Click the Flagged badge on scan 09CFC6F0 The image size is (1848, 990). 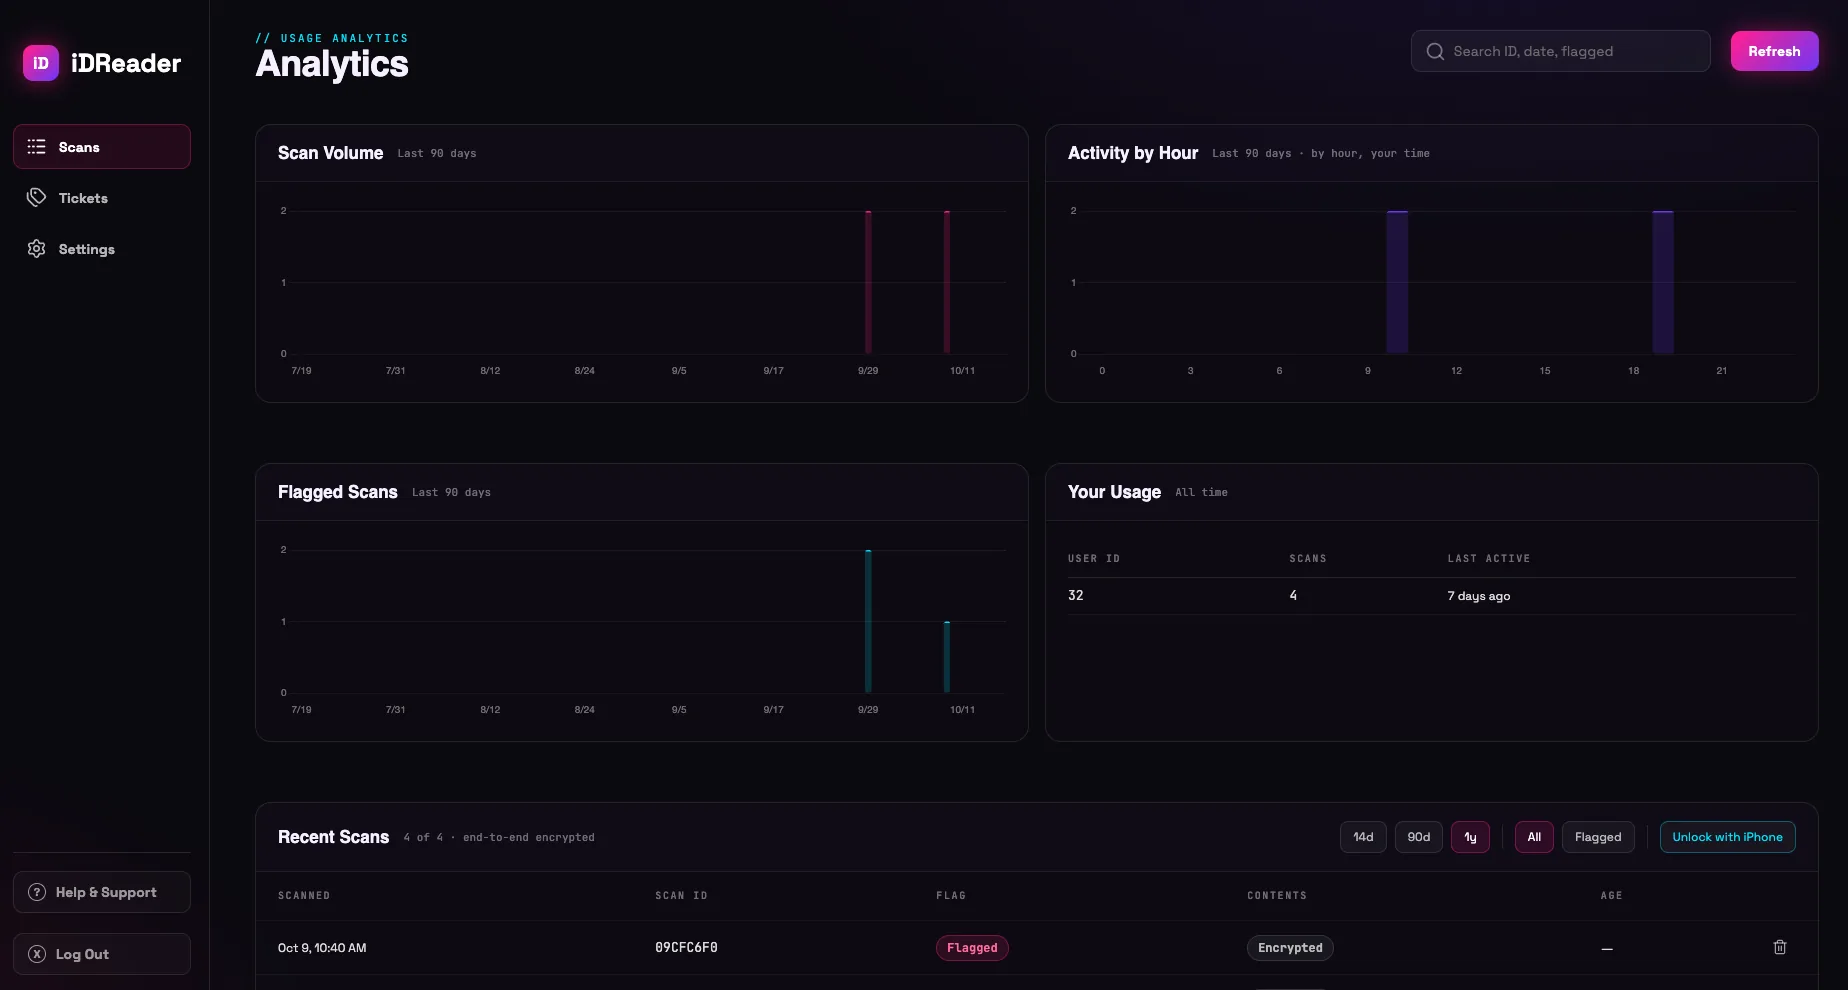[x=972, y=948]
